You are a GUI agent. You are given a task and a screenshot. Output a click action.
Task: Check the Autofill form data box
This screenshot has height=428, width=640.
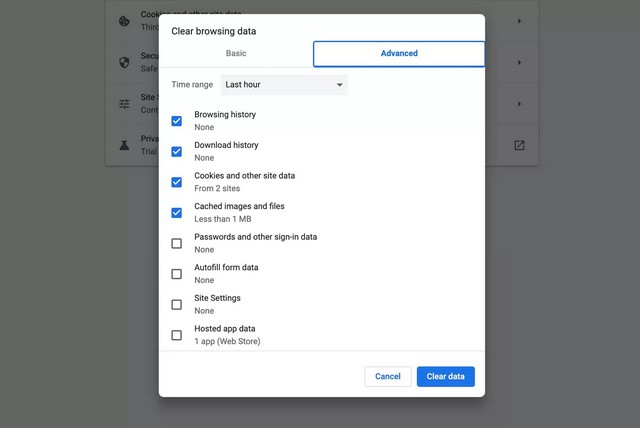point(177,274)
